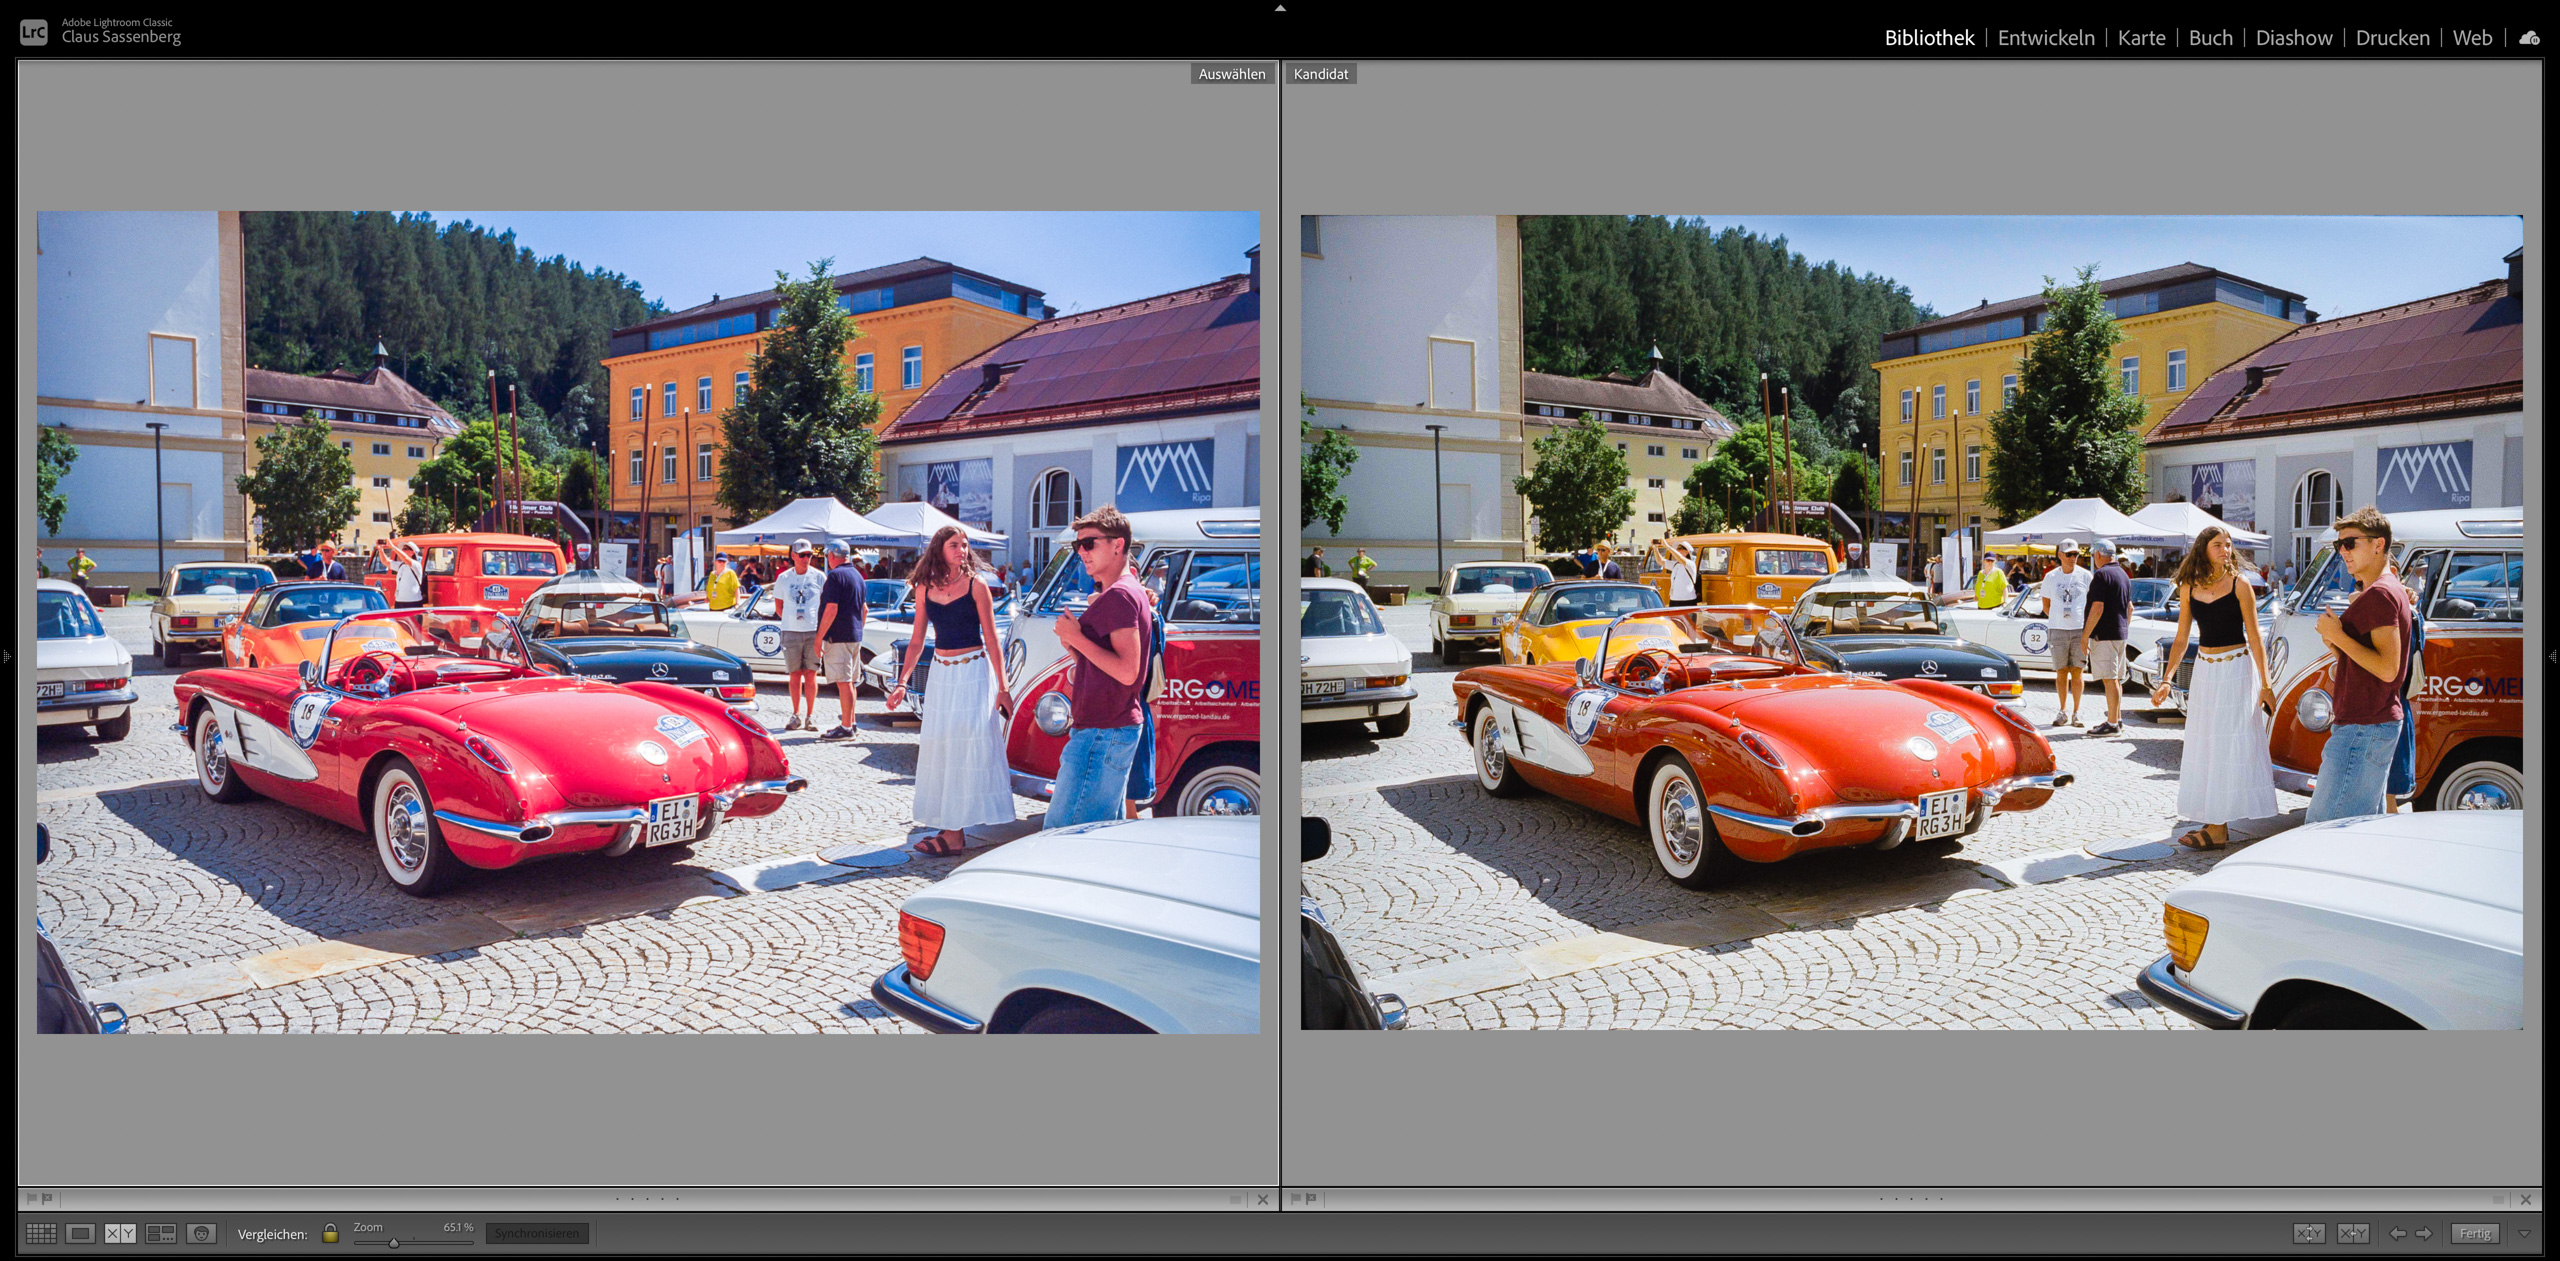Click the Swap select and candidate icon
This screenshot has width=2560, height=1261.
click(x=2308, y=1233)
